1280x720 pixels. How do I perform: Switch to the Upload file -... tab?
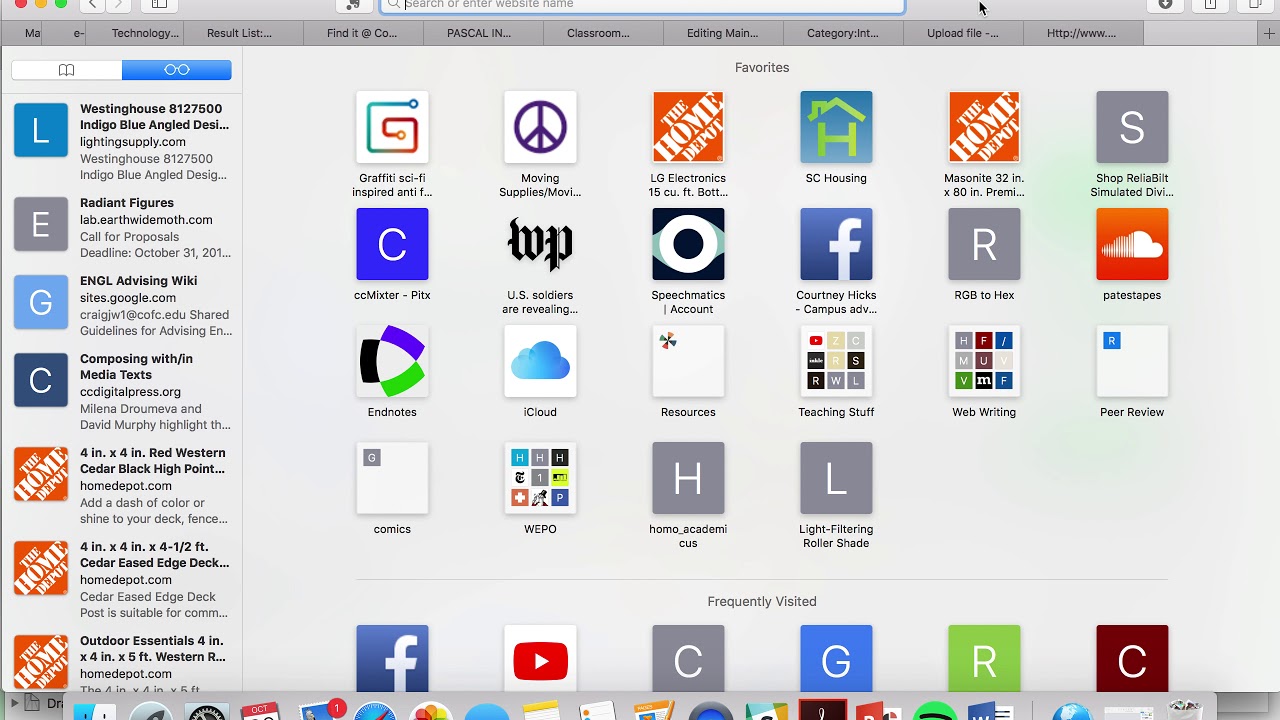(962, 33)
